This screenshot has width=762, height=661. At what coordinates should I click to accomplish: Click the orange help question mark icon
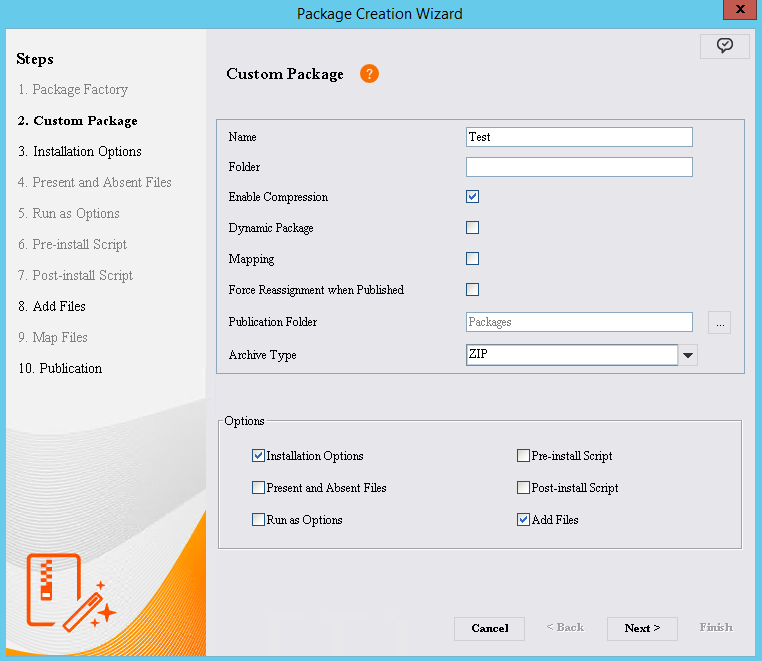369,74
